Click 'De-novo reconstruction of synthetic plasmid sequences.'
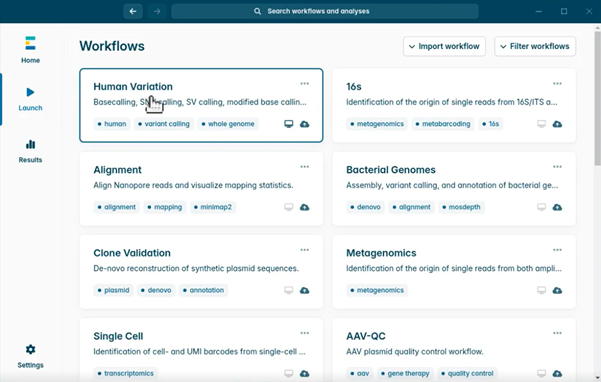The height and width of the screenshot is (382, 601). click(196, 268)
